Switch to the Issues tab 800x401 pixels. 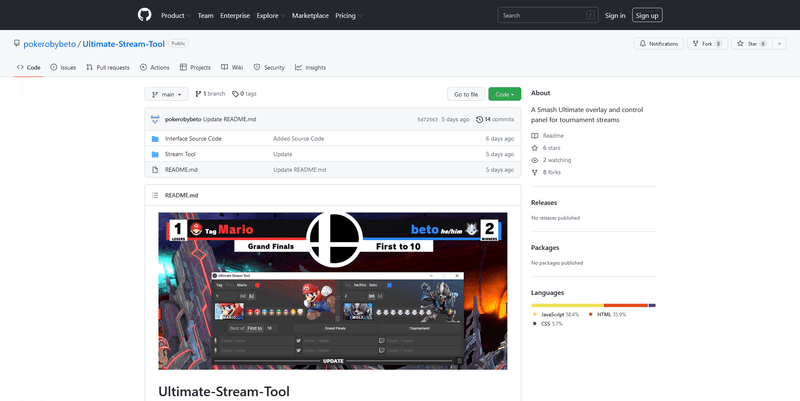pos(63,67)
